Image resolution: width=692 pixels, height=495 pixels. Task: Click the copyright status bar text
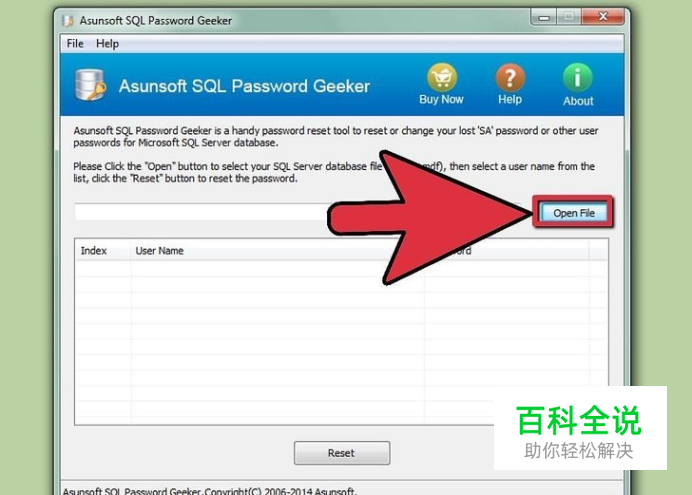[x=210, y=491]
